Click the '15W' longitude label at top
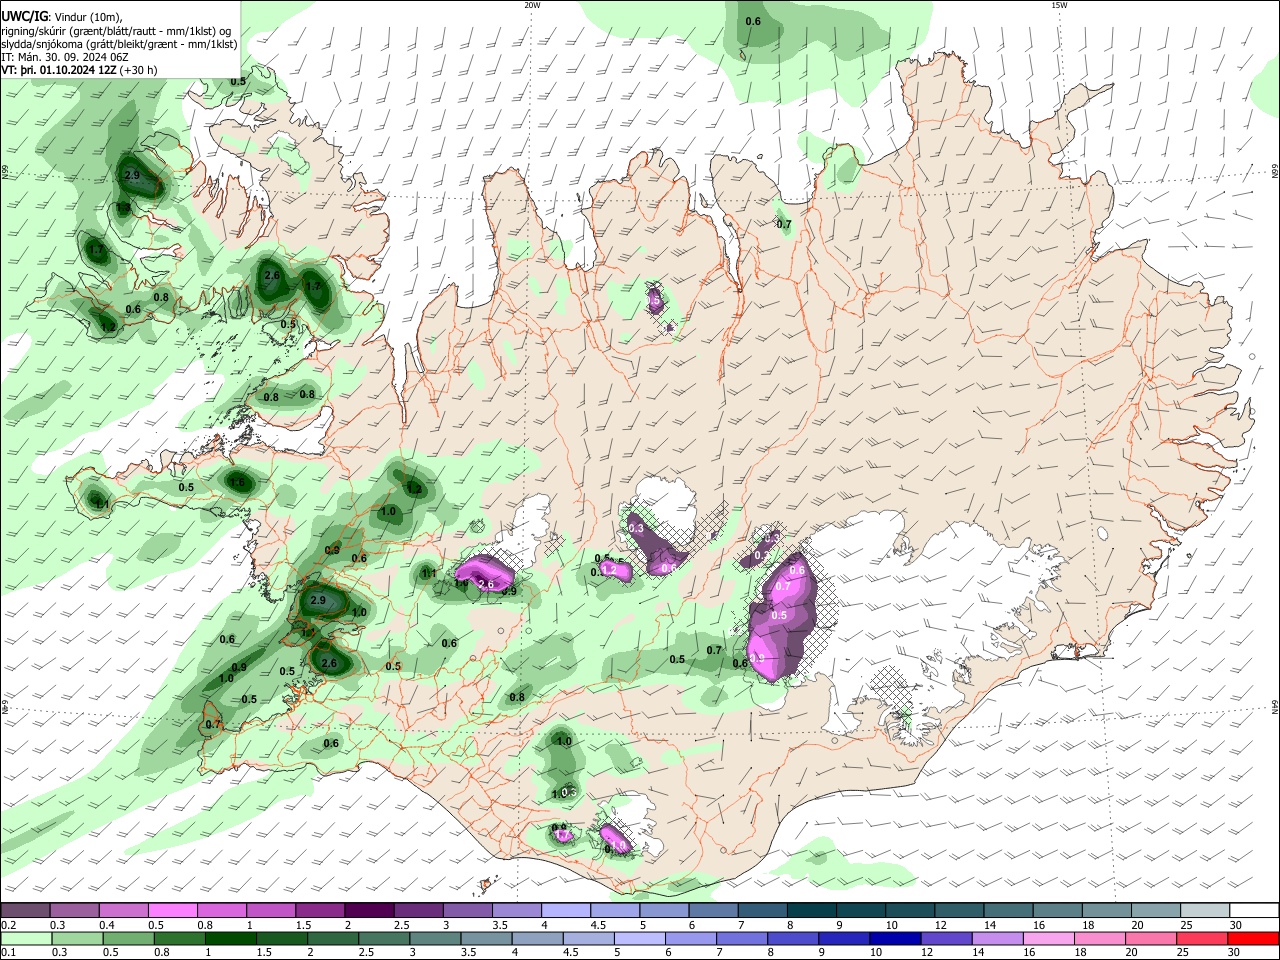 1059,5
